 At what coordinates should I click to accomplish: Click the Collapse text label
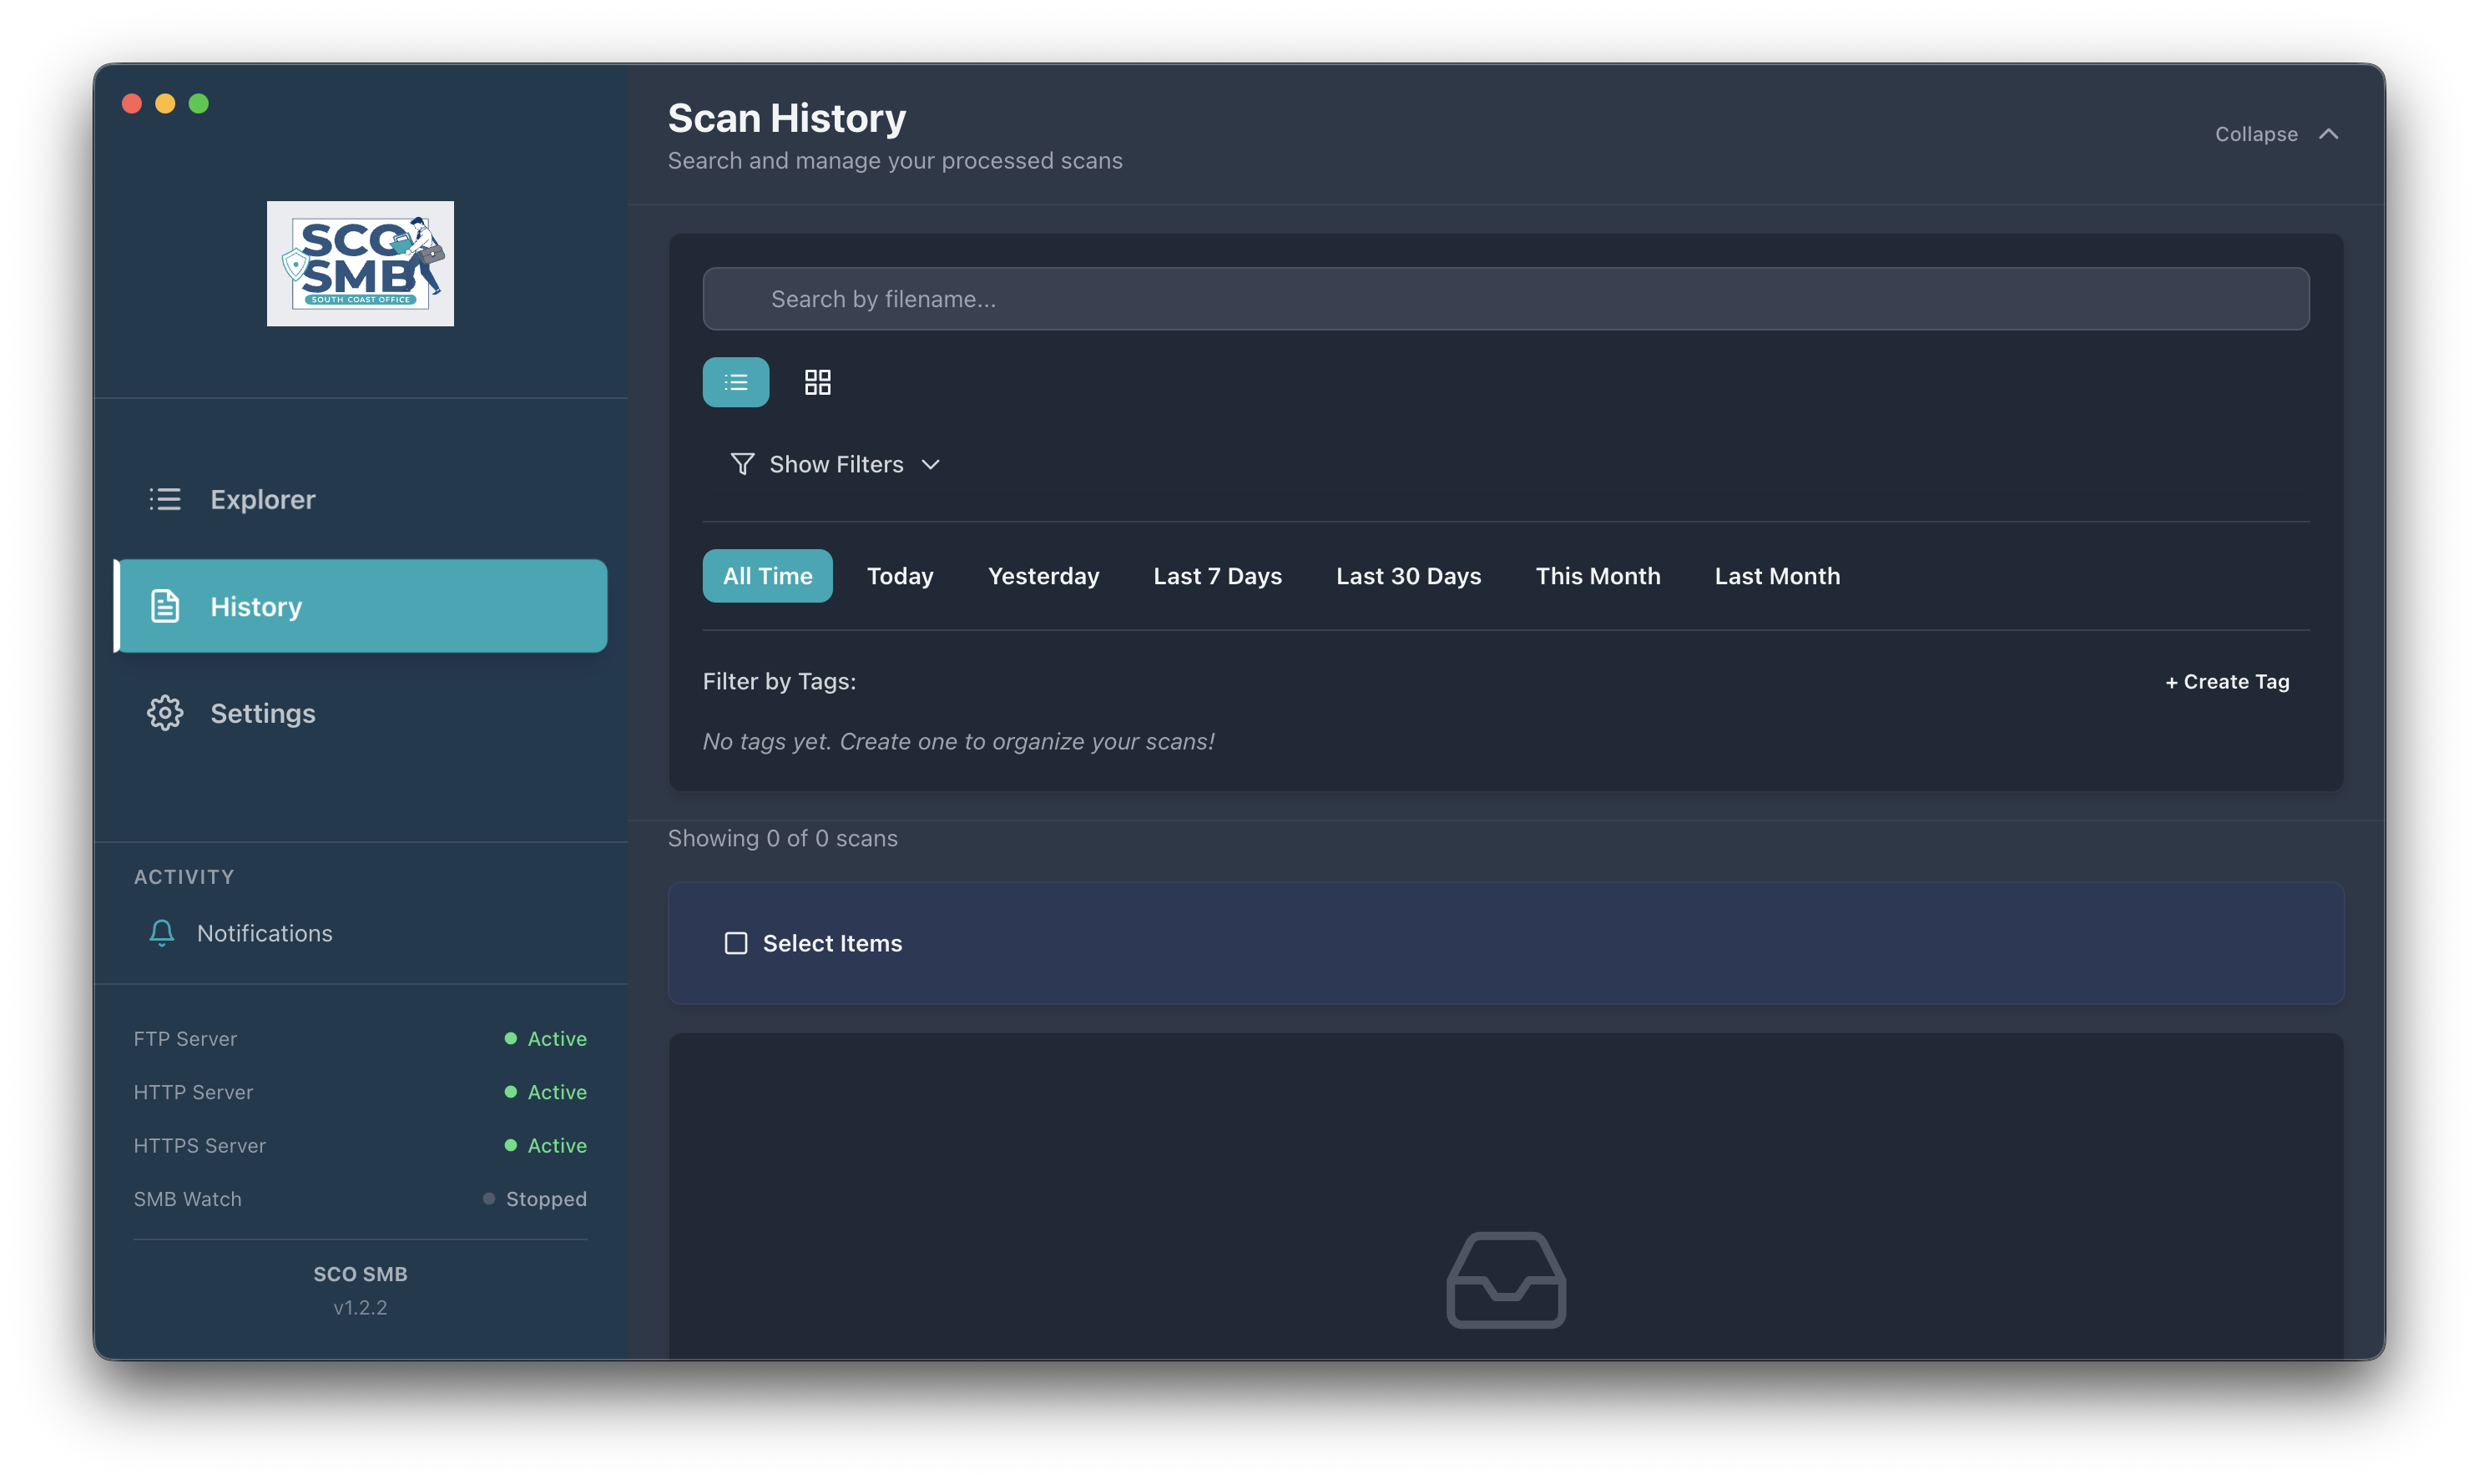coord(2255,134)
